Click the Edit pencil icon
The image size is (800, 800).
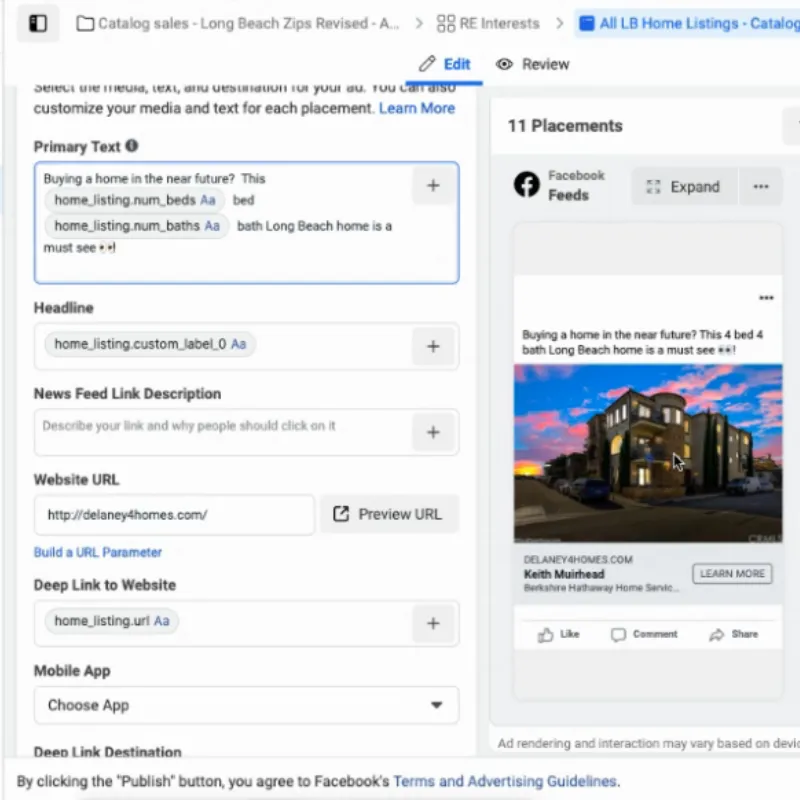pos(427,64)
